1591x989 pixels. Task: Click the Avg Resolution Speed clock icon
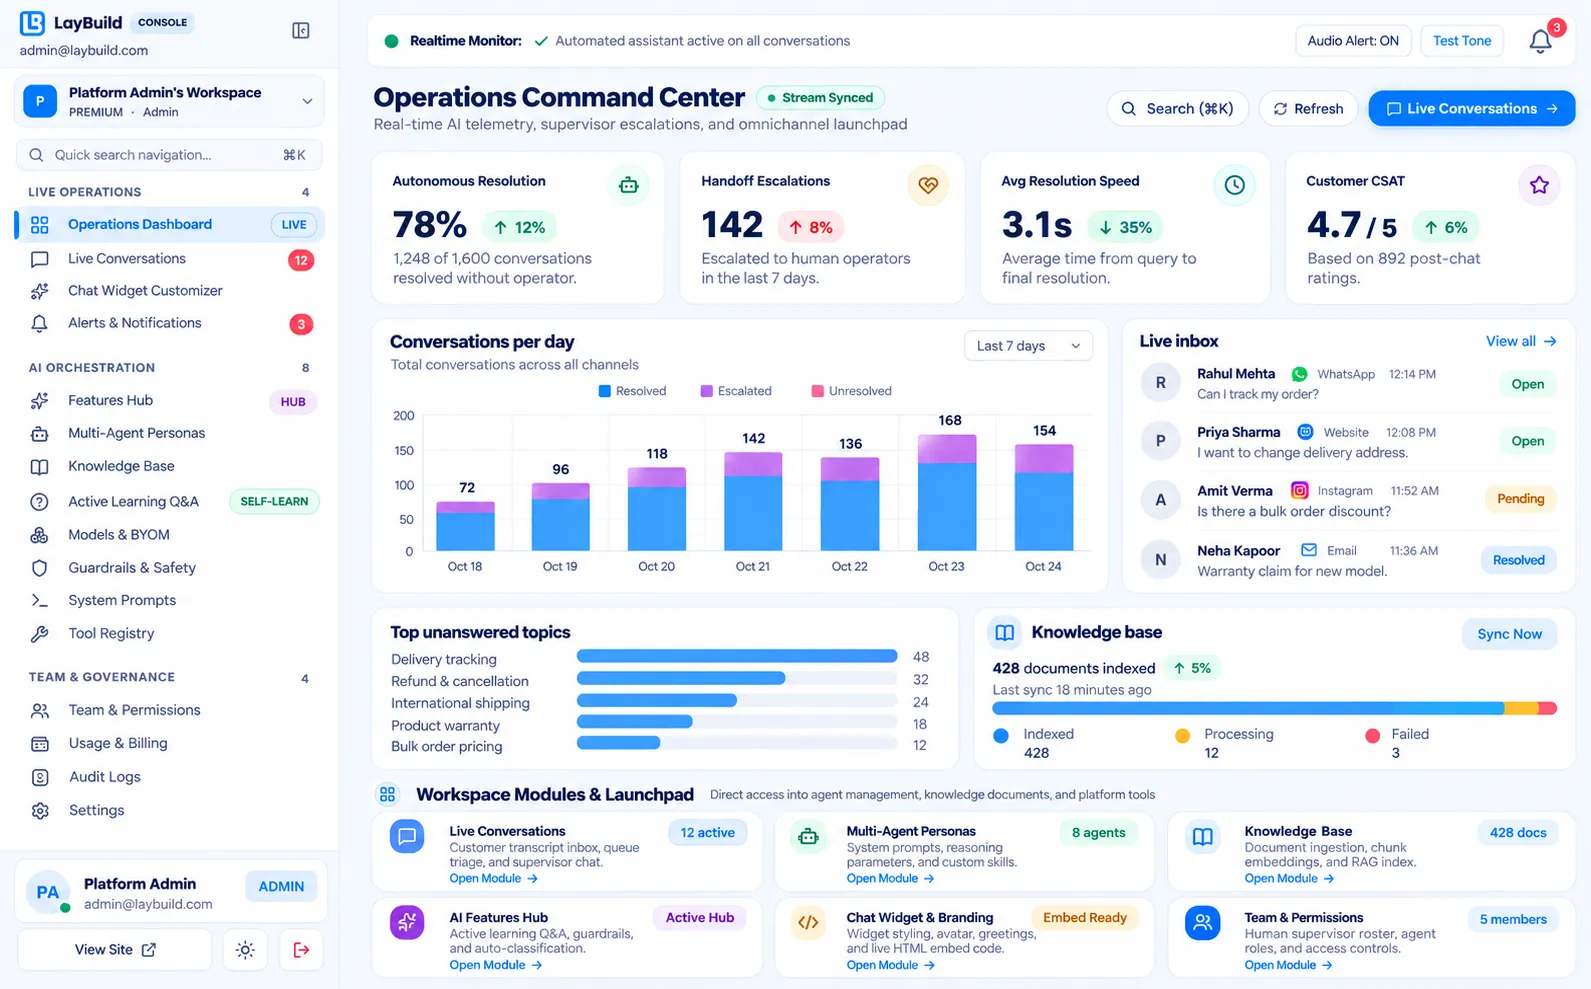(x=1234, y=185)
